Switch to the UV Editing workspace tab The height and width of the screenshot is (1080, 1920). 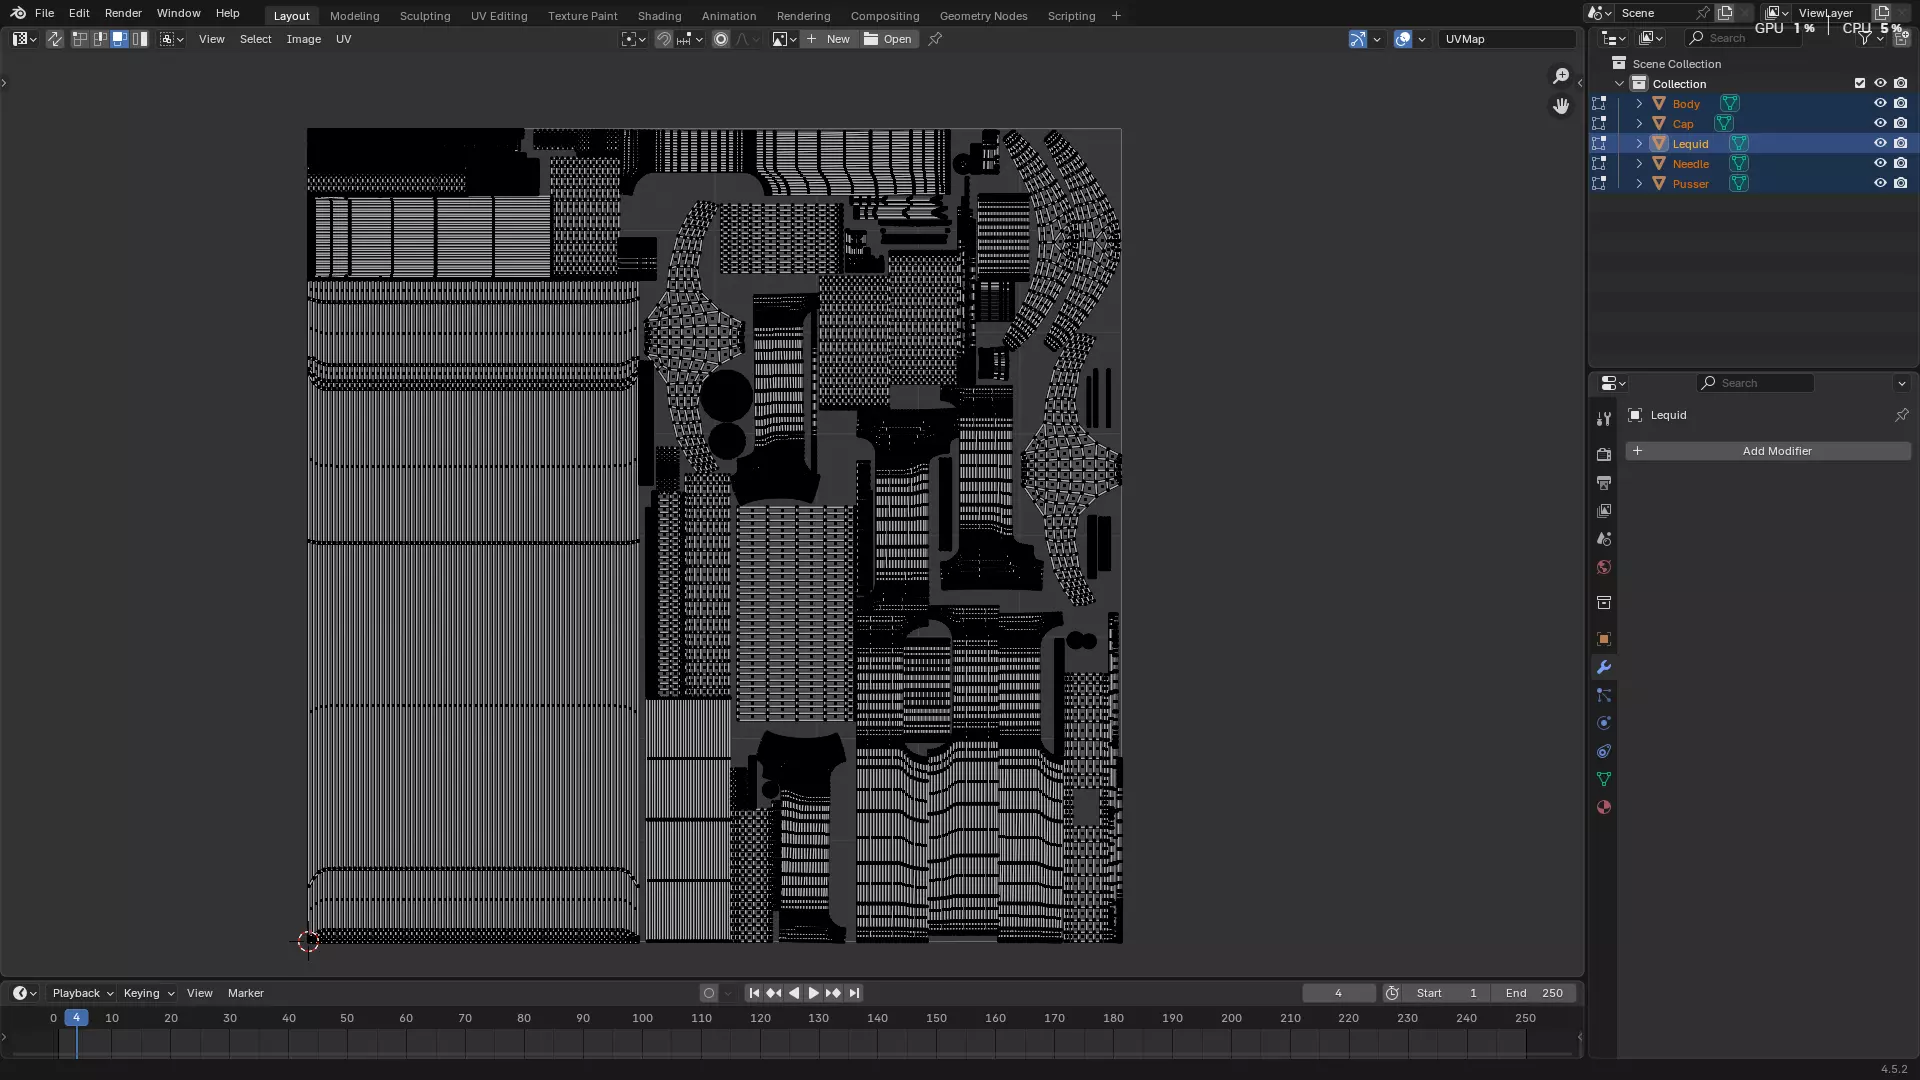[499, 16]
